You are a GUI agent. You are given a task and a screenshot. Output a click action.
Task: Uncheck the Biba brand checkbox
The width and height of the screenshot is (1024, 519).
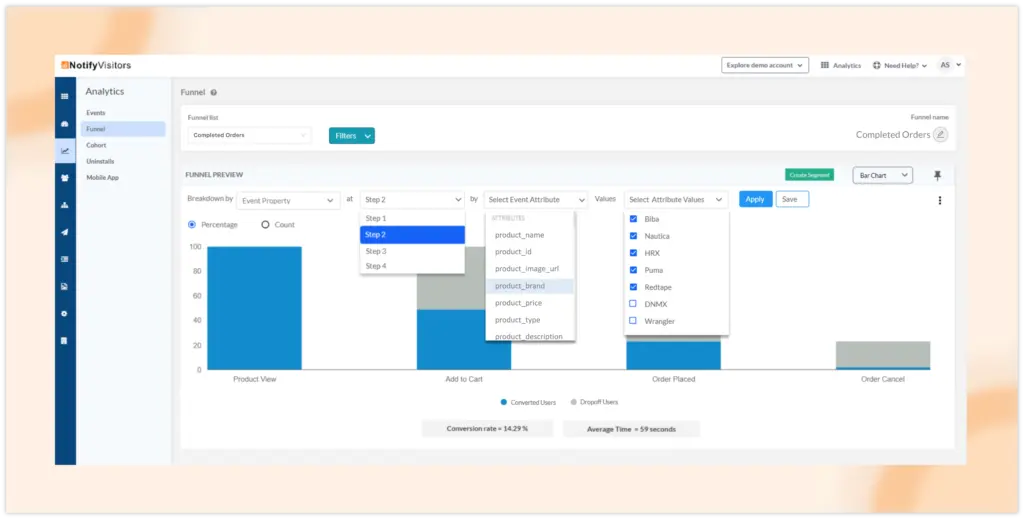pyautogui.click(x=632, y=219)
